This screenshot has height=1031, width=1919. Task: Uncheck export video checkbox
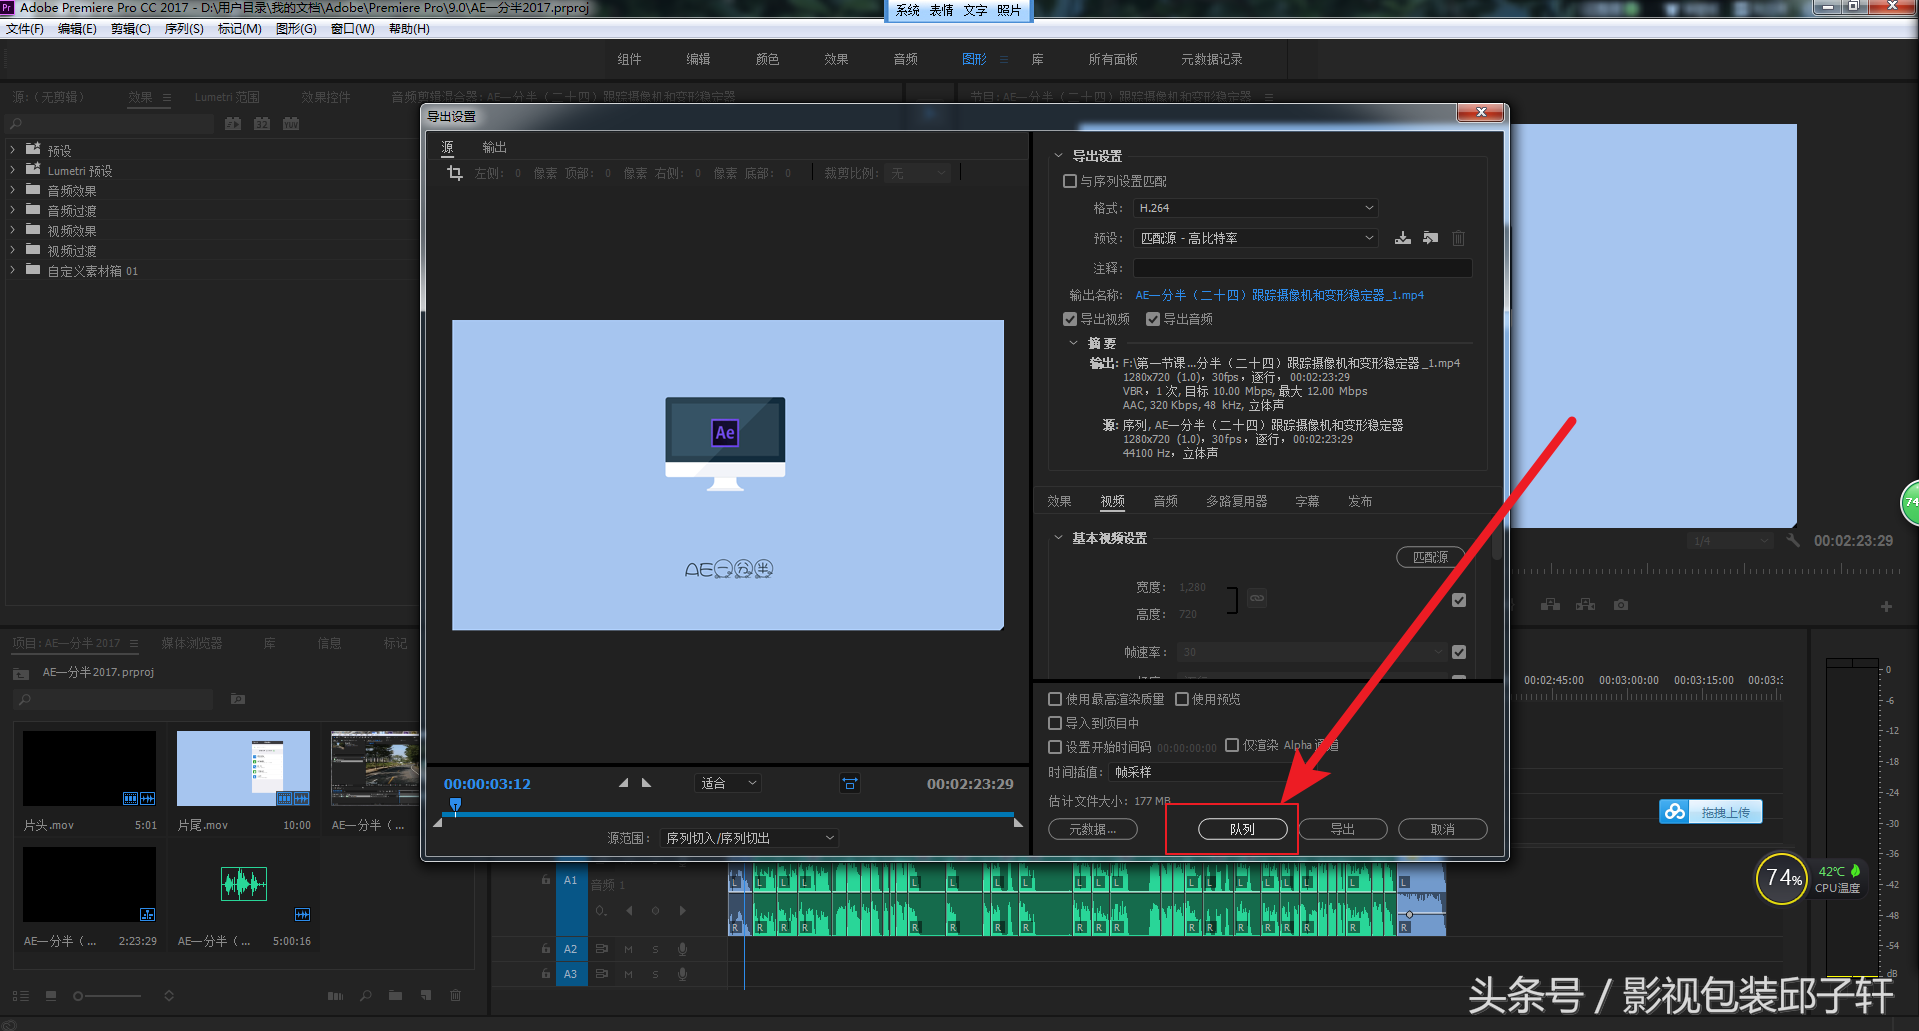pos(1070,319)
